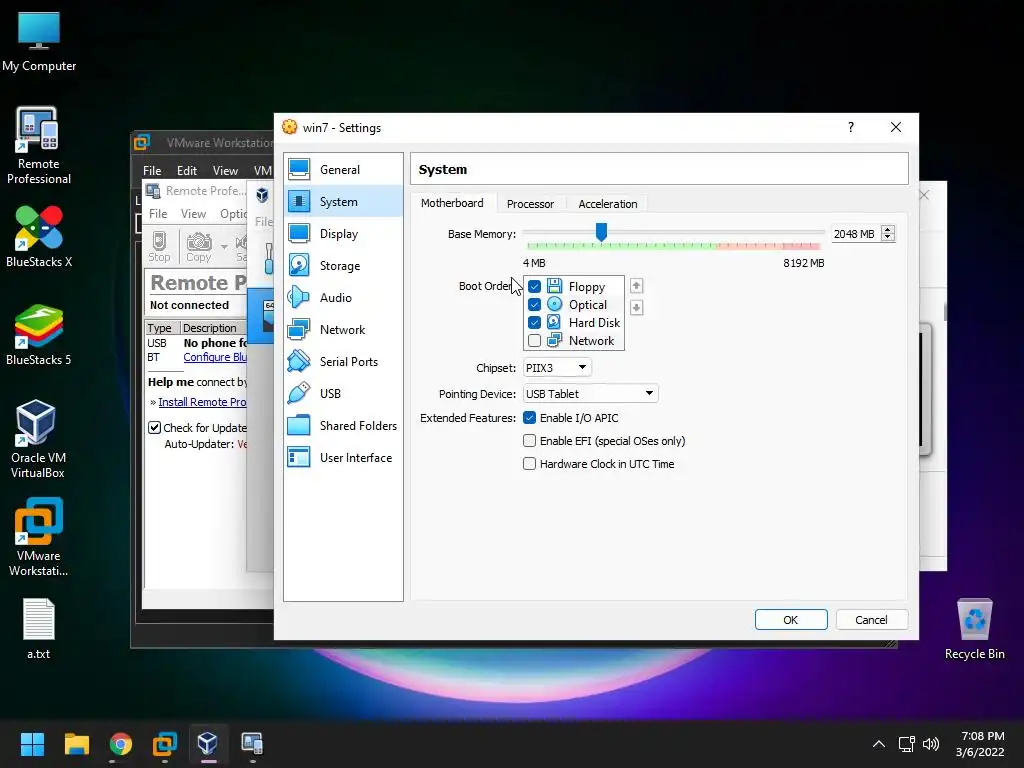
Task: Enable Network boot checkbox
Action: click(x=534, y=340)
